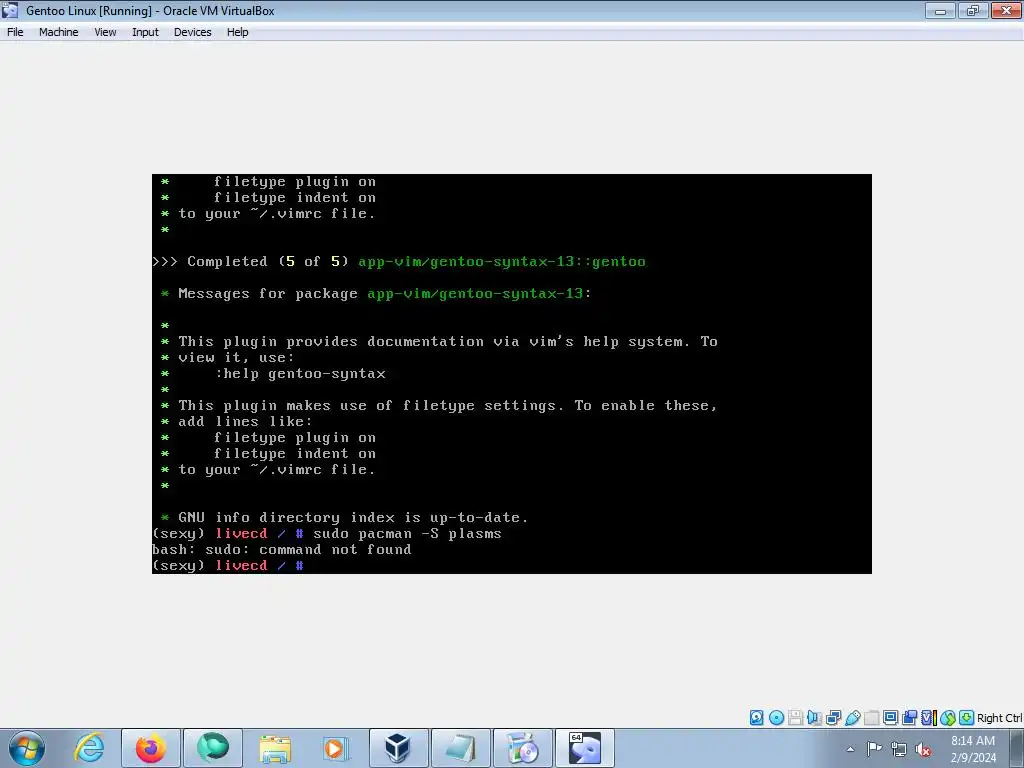Launch Internet Explorer from taskbar
1024x768 pixels.
(x=89, y=748)
